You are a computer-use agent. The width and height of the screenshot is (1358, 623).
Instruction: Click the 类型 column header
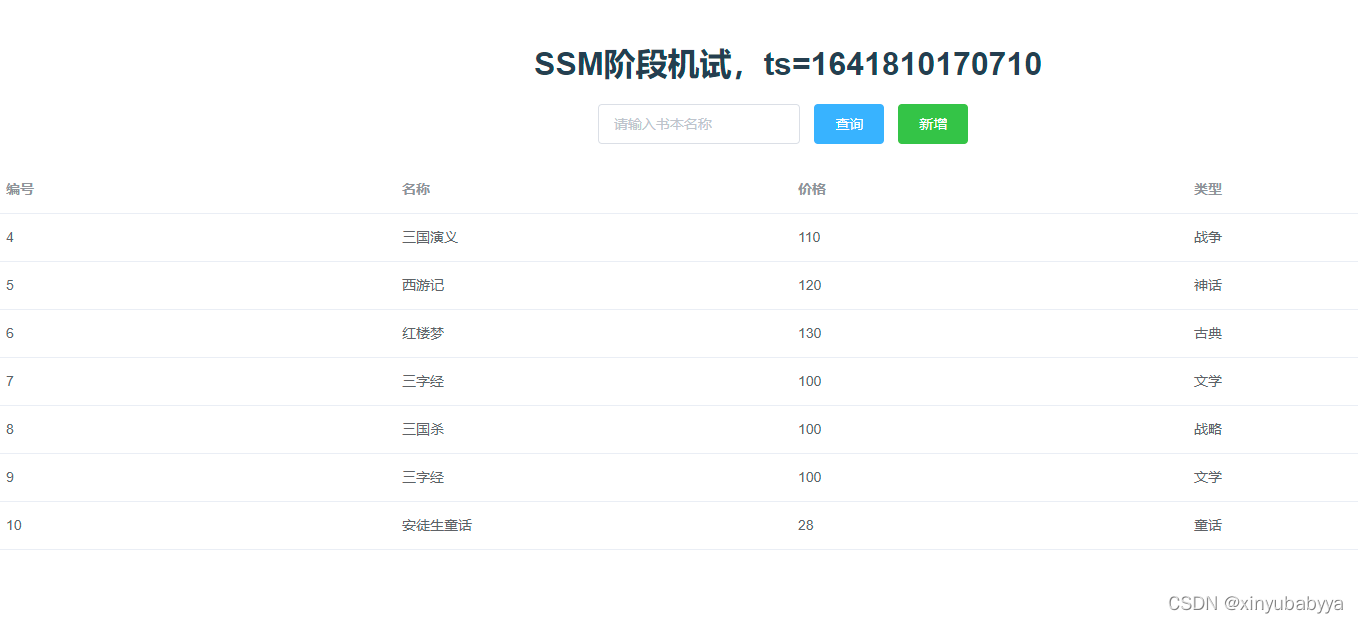pos(1208,189)
